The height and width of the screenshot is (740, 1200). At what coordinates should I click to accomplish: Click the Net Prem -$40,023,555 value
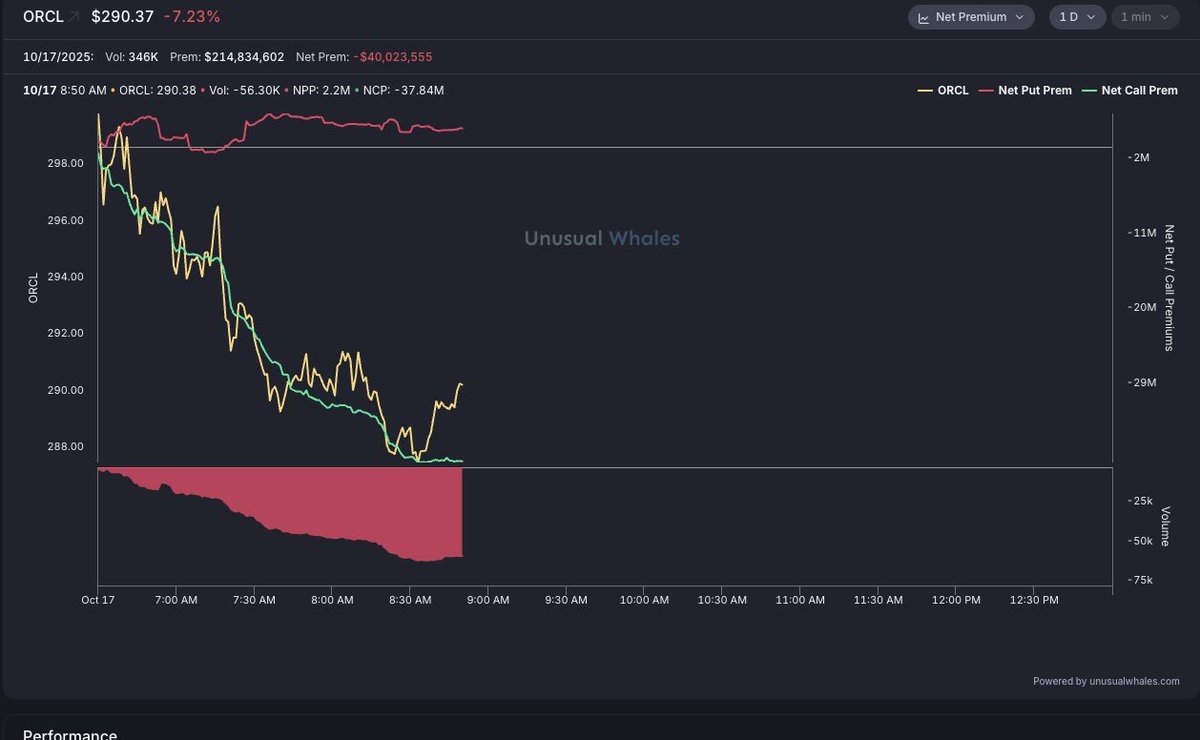[x=393, y=57]
